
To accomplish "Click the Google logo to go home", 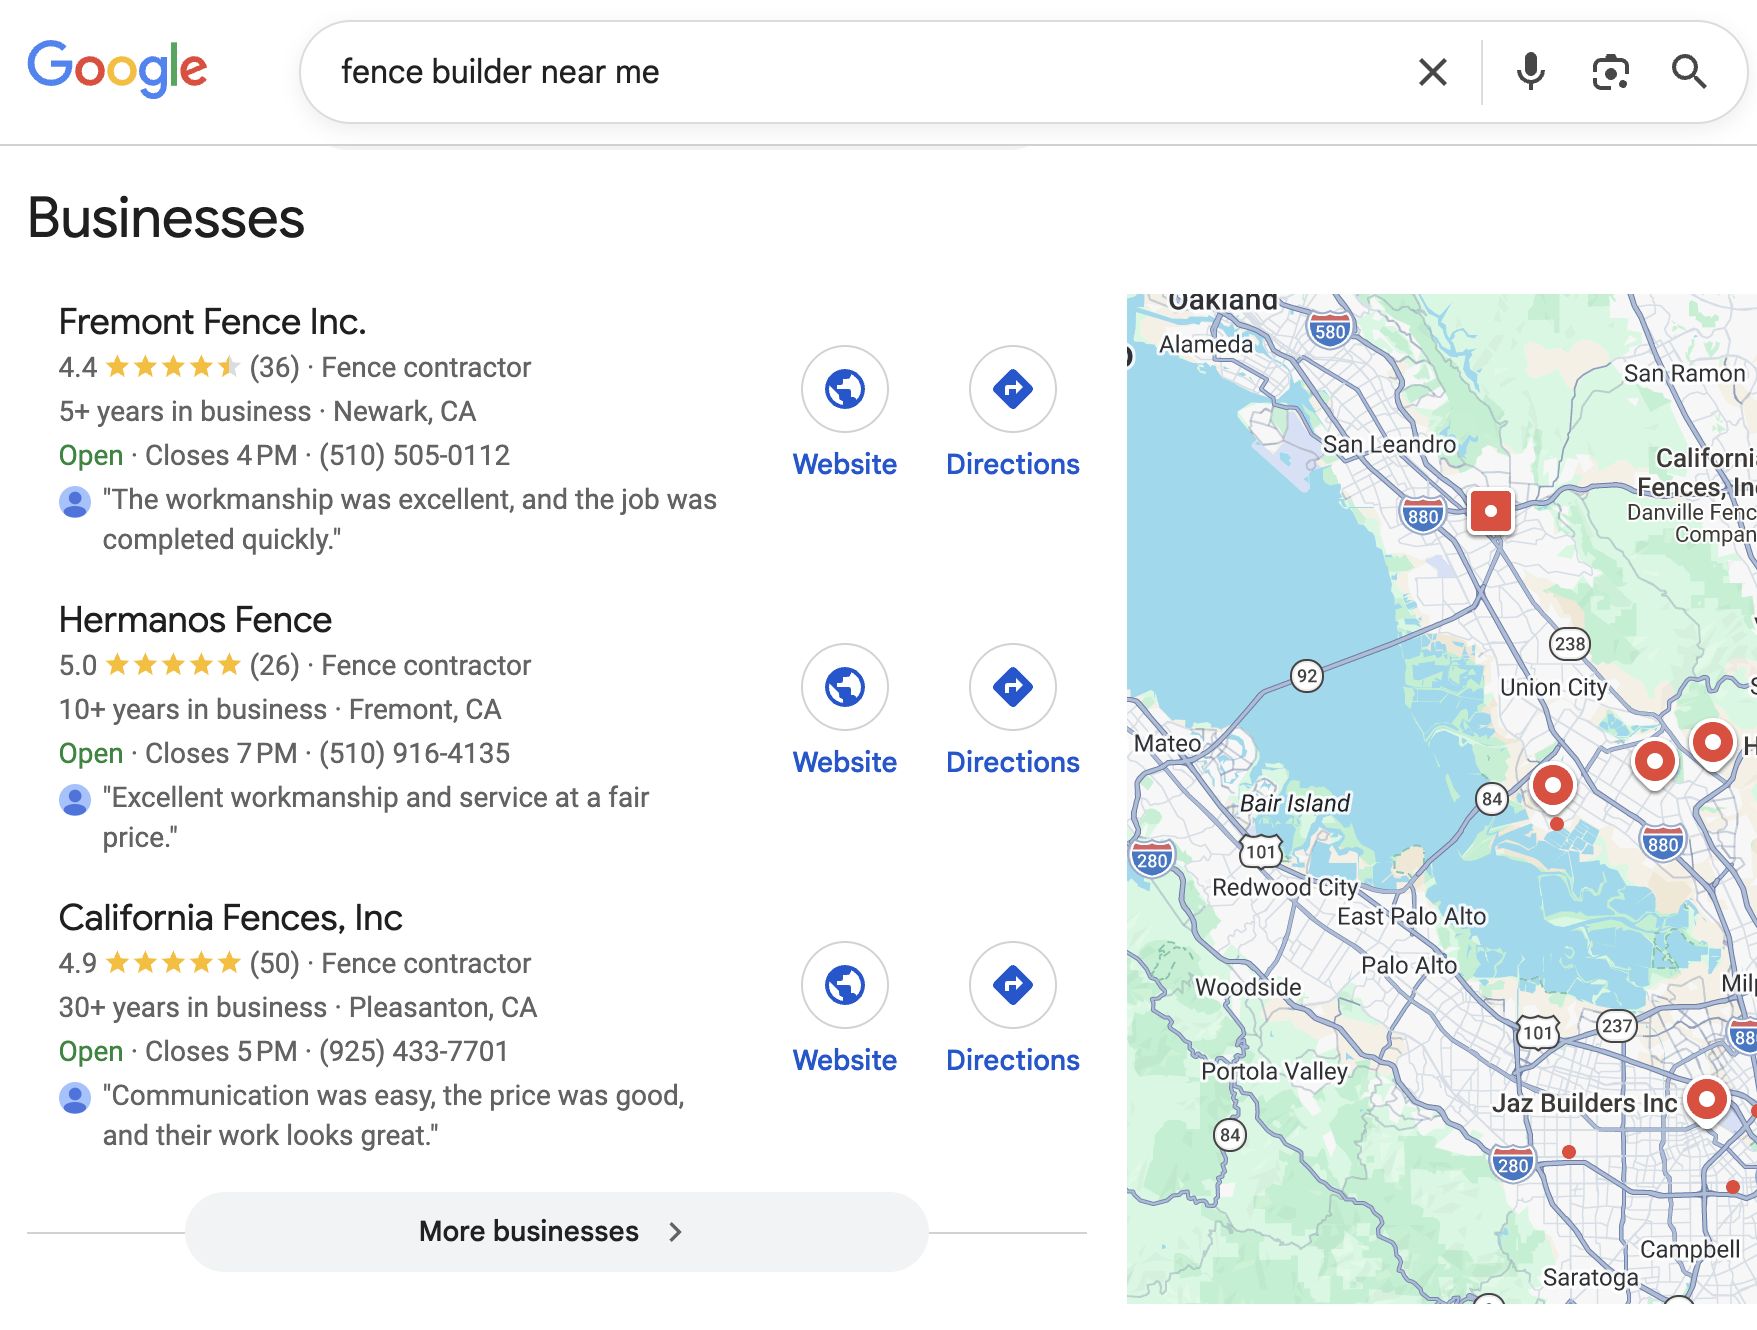I will coord(118,68).
